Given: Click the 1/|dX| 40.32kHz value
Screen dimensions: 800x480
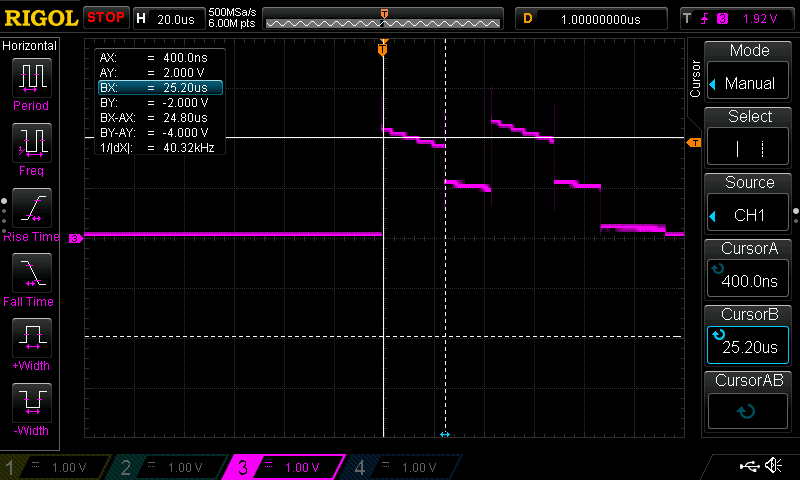Looking at the screenshot, I should point(188,148).
